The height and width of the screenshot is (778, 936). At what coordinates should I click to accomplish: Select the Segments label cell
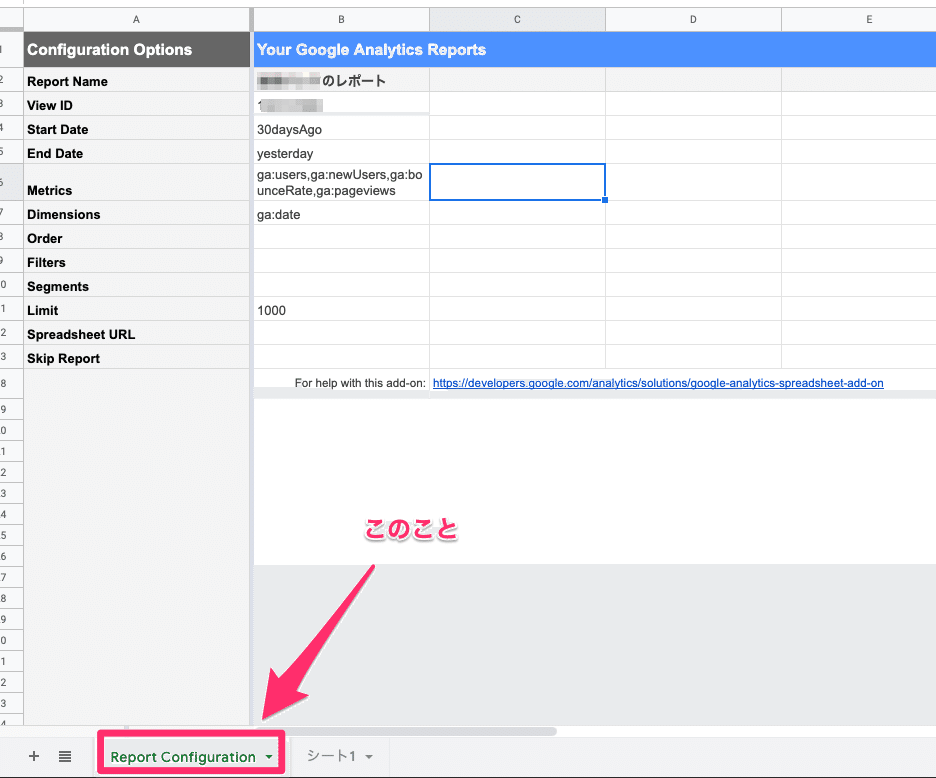click(x=137, y=285)
